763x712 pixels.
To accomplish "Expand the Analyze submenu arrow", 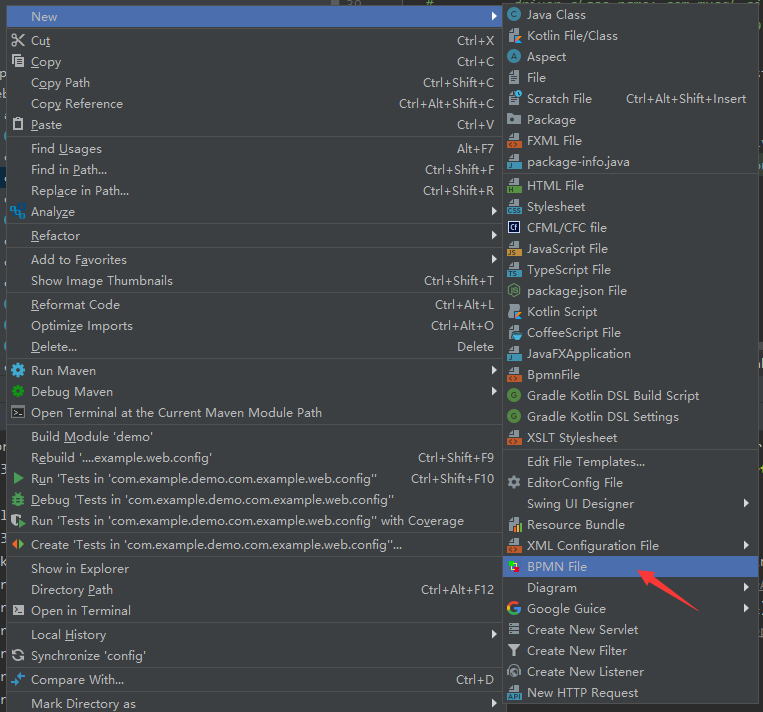I will pos(494,211).
